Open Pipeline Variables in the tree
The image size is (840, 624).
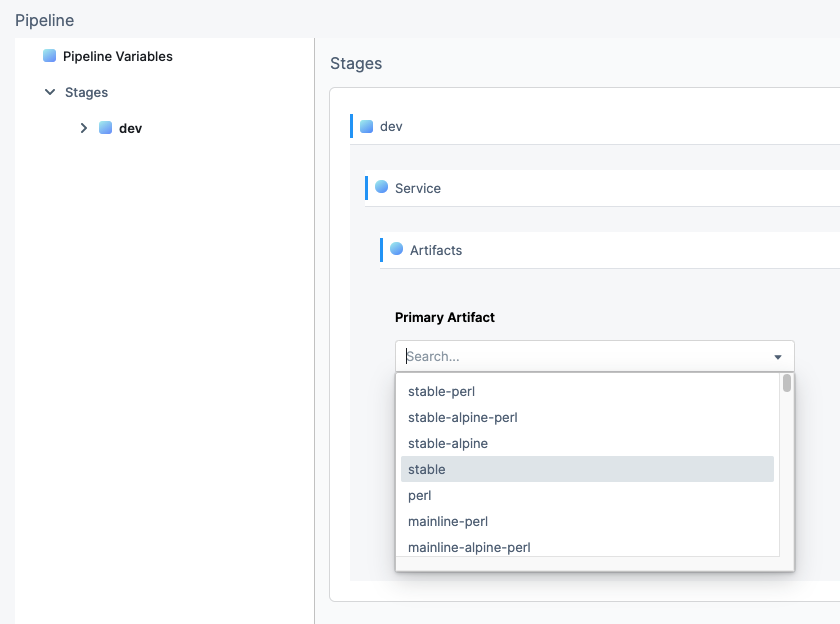pyautogui.click(x=118, y=56)
